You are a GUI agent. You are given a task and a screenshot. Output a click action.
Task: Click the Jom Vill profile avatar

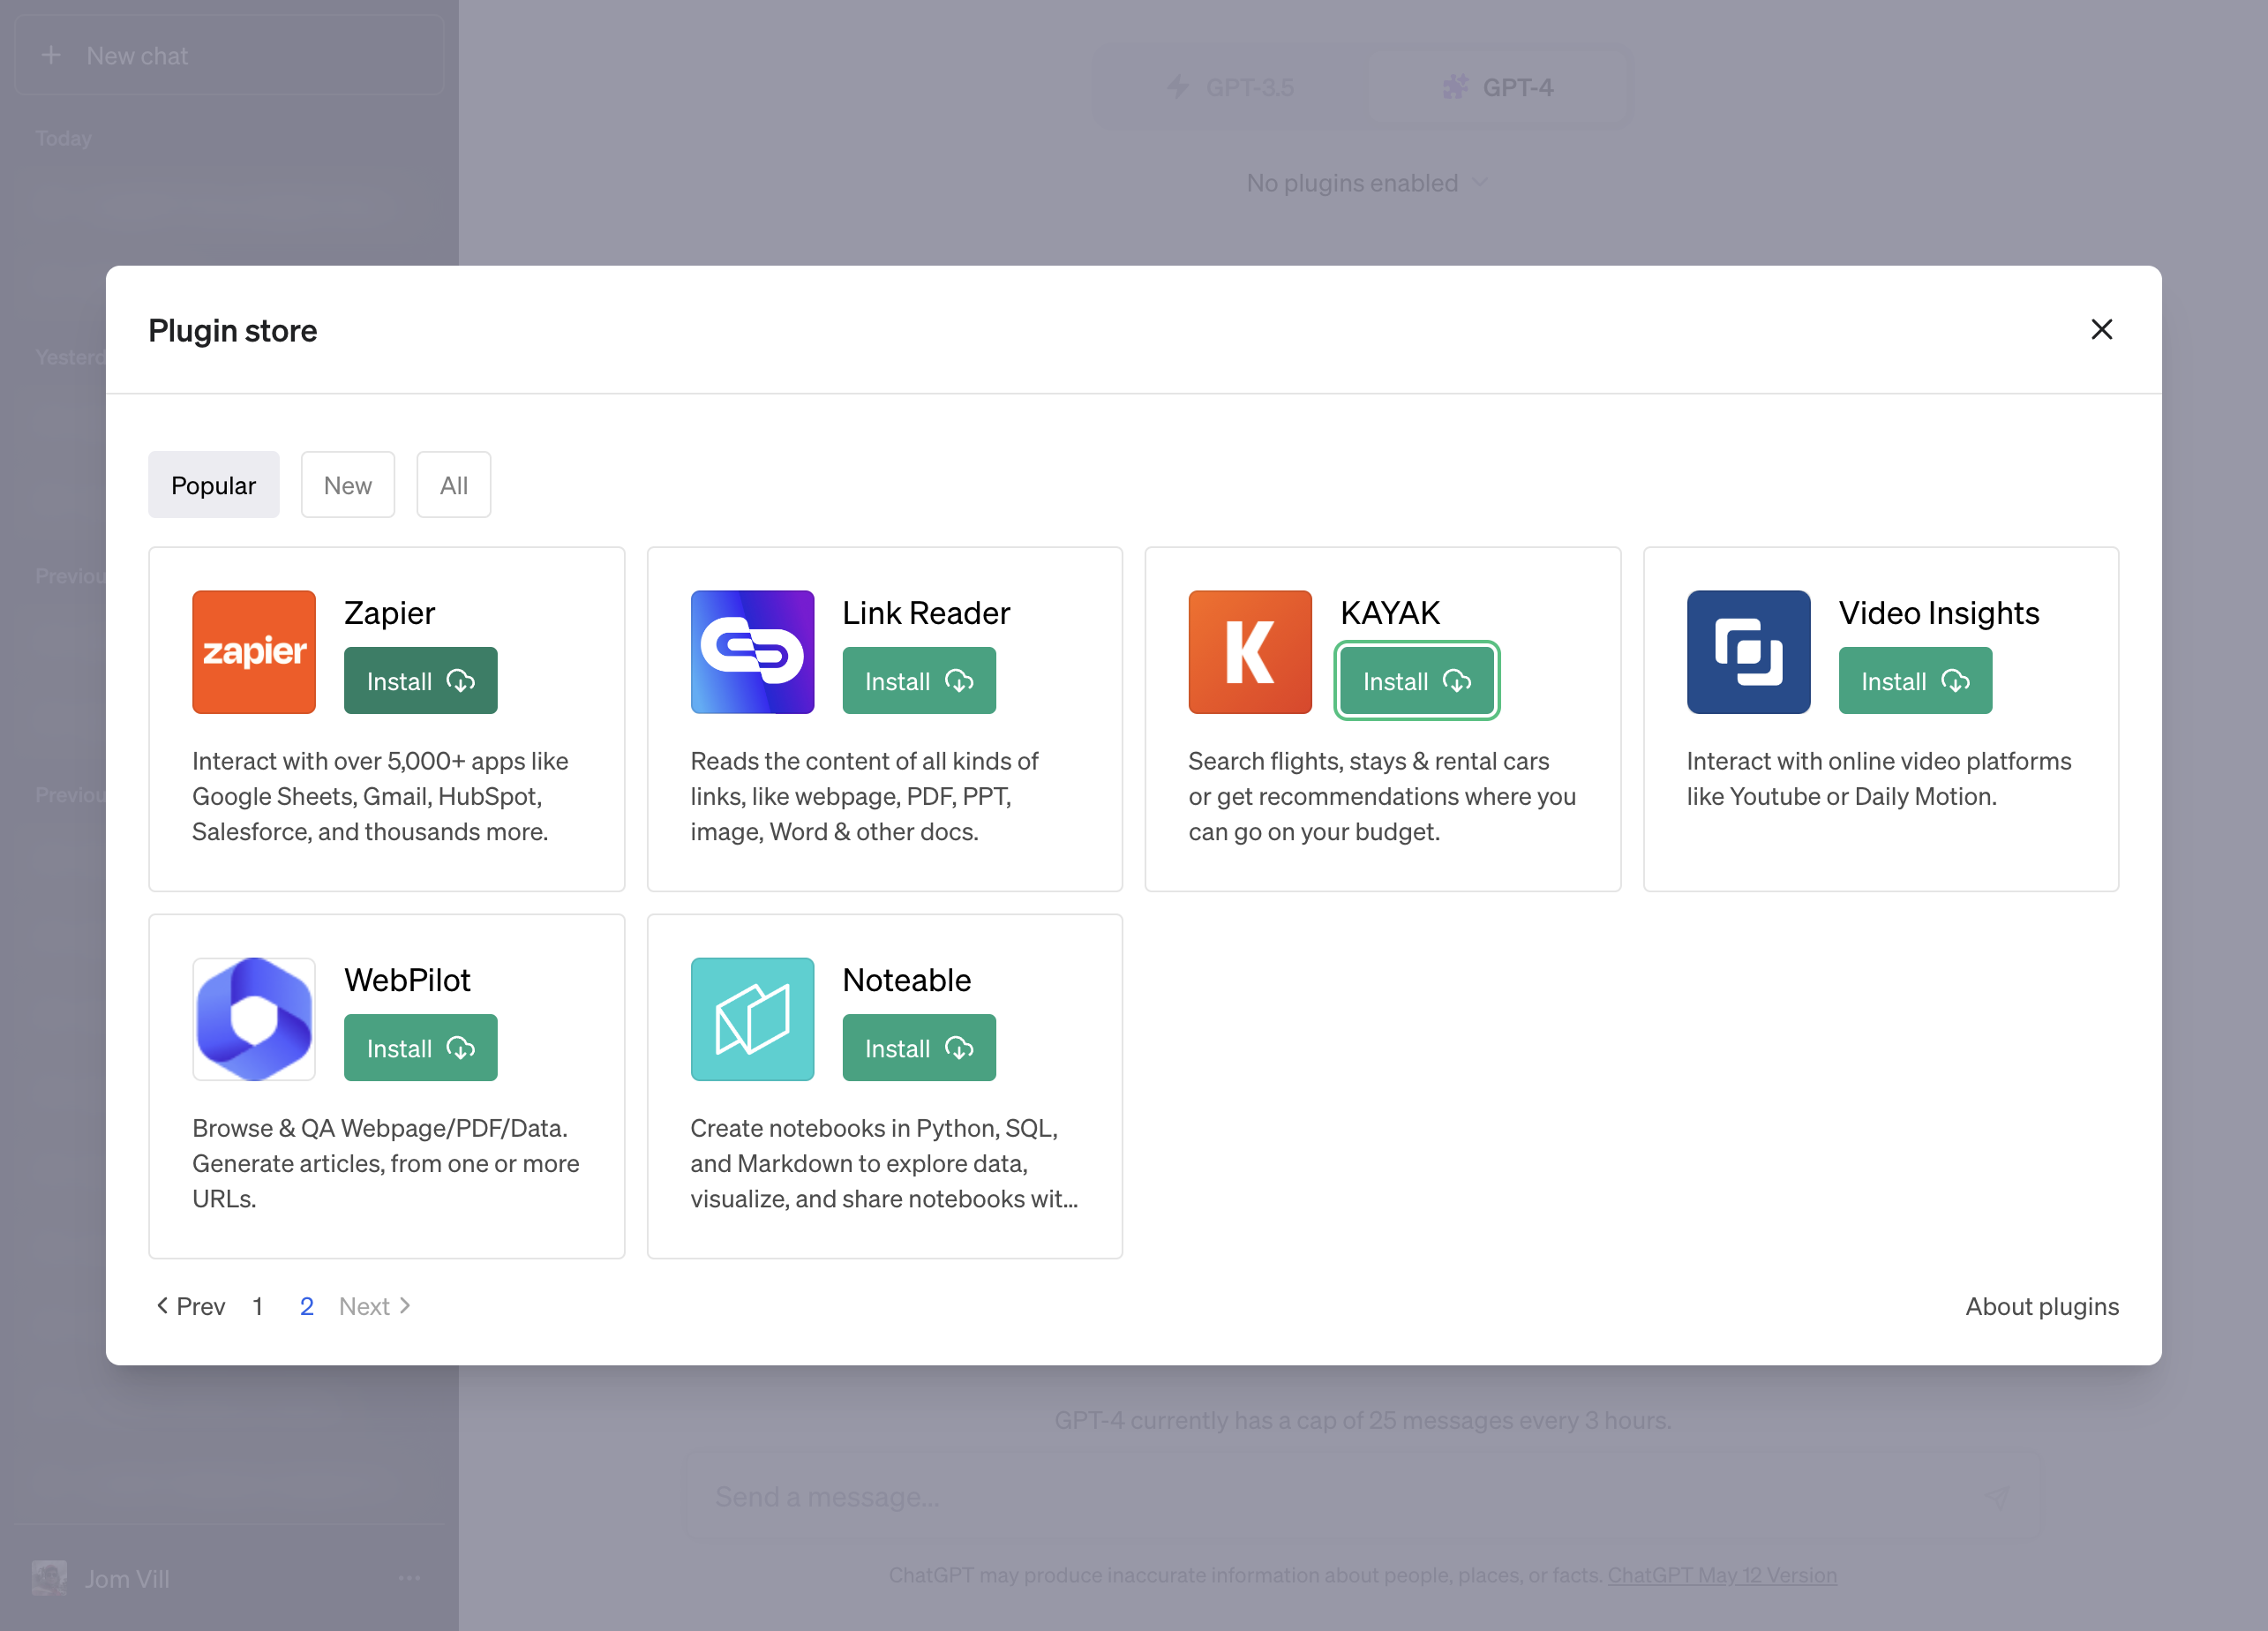pos(49,1578)
